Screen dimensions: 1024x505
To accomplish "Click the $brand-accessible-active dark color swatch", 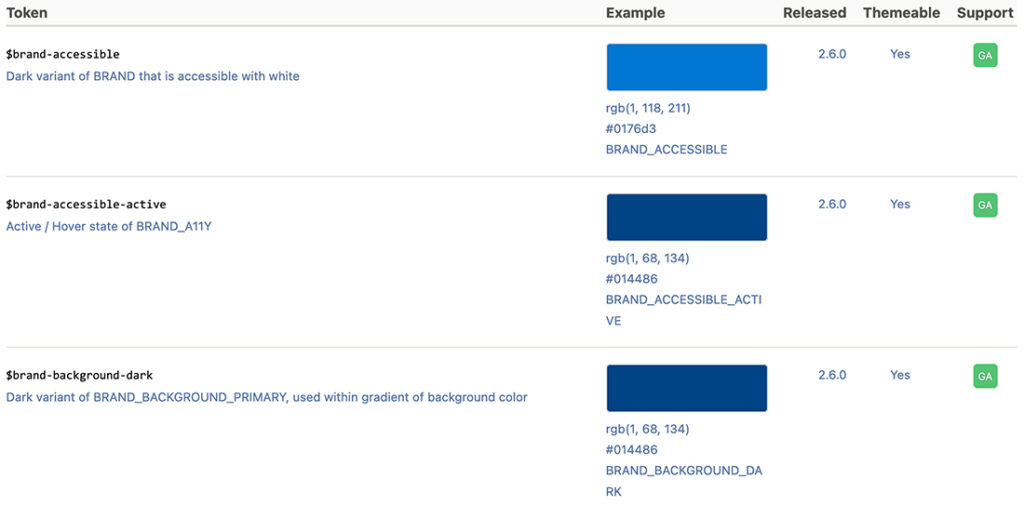I will 686,217.
